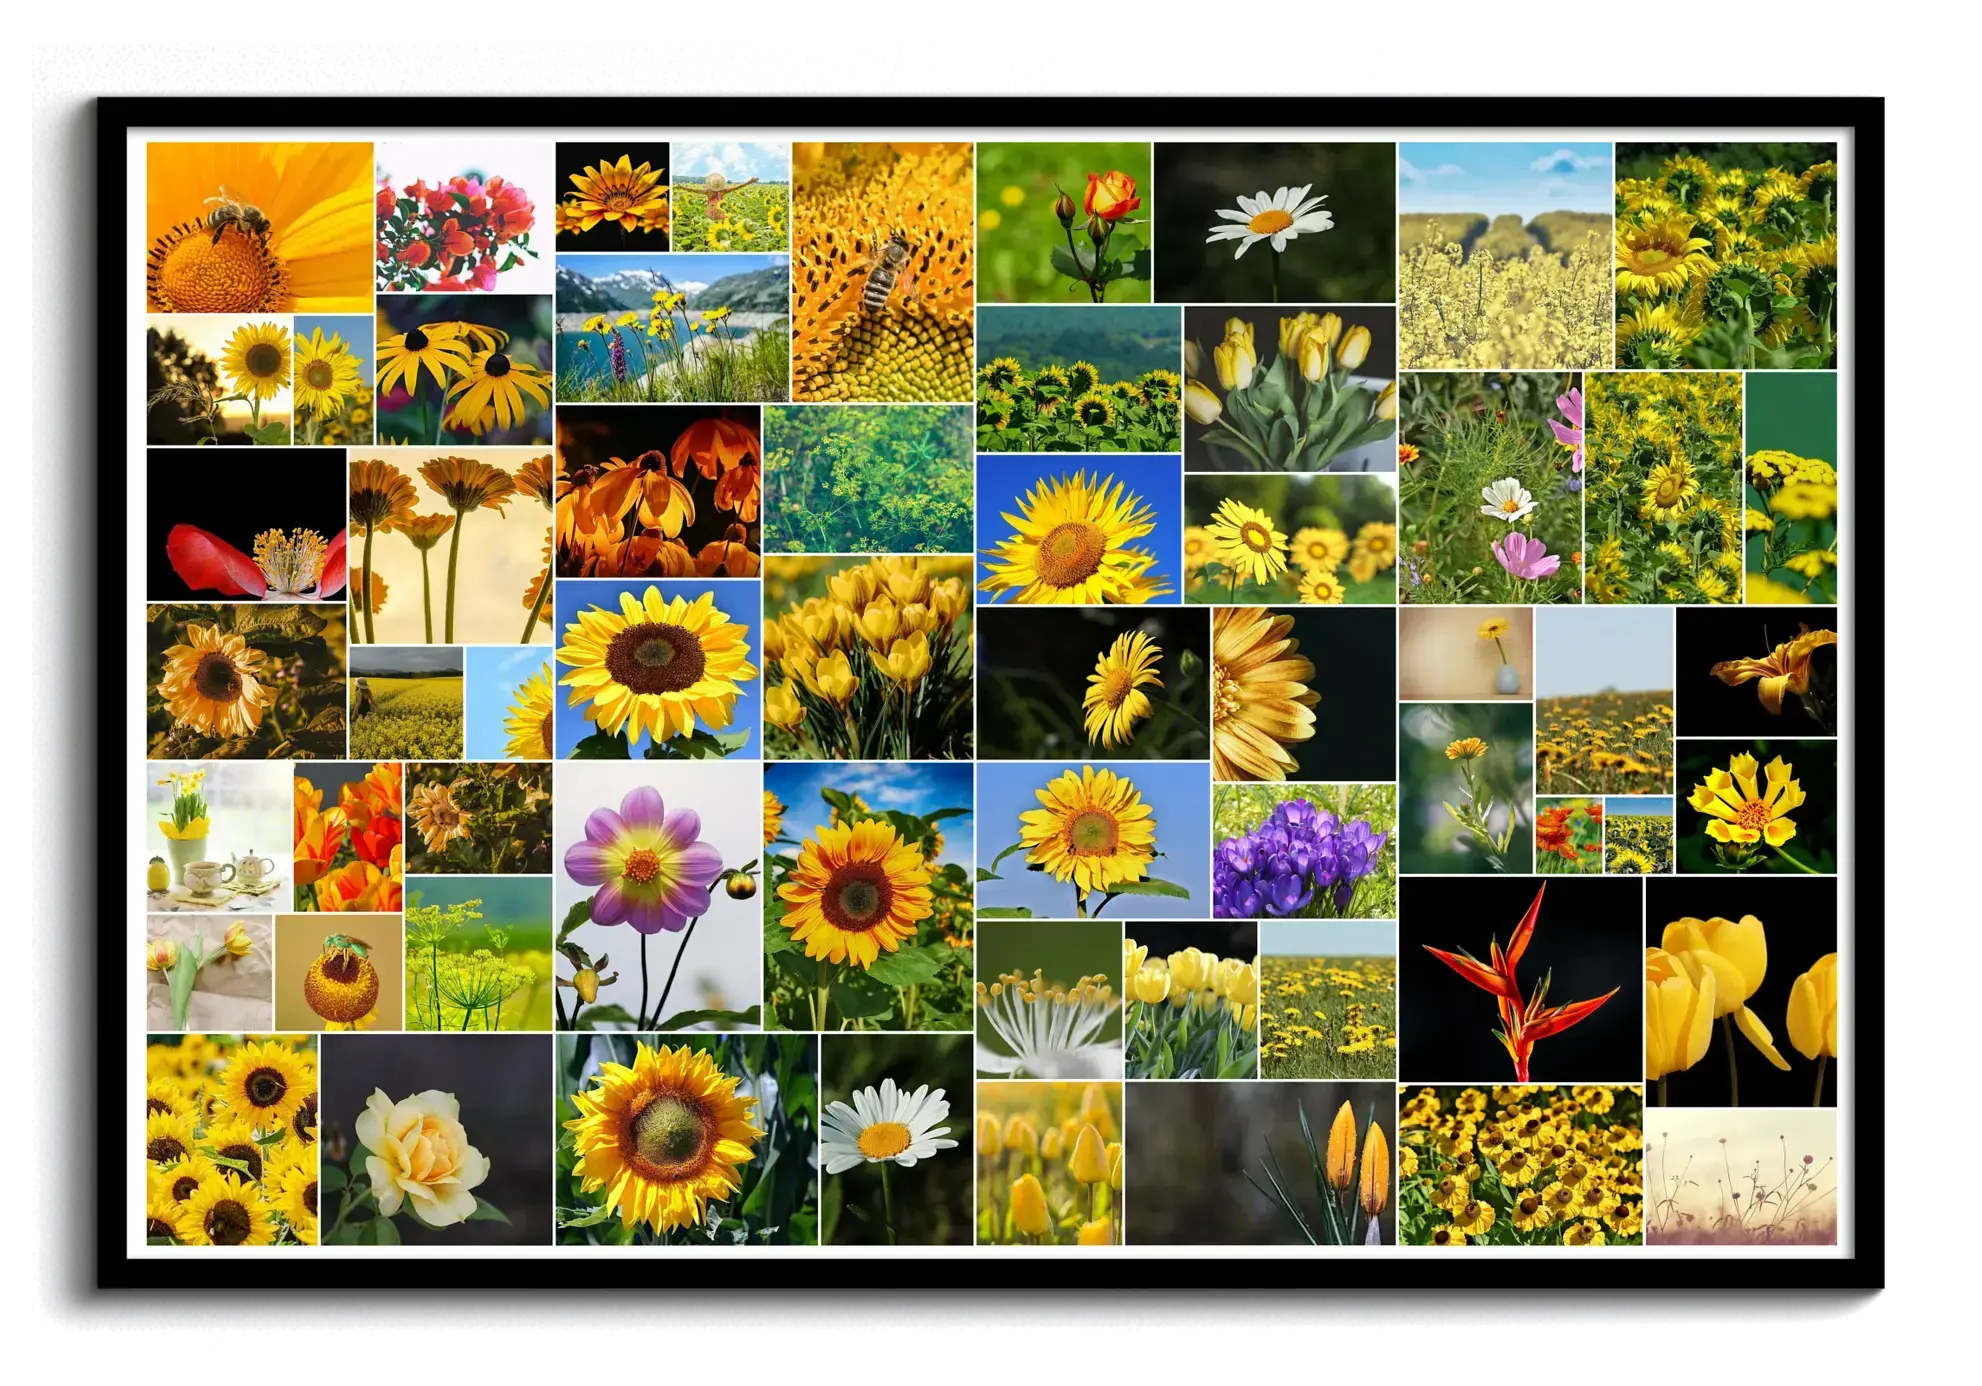This screenshot has height=1386, width=1982.
Task: Select the yellow flower in blue vase photo
Action: tap(1465, 653)
